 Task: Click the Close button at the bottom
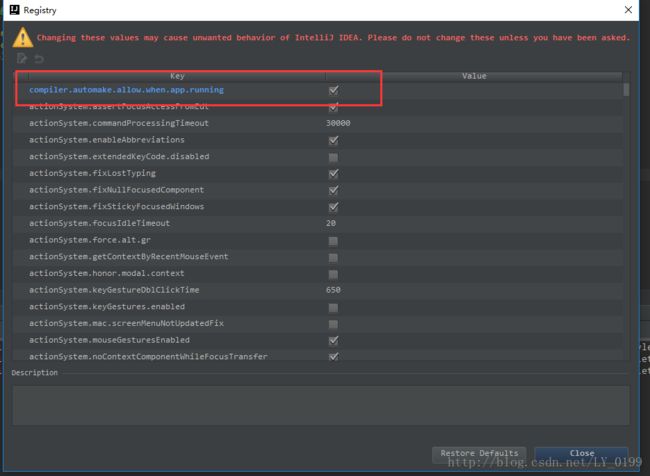click(x=582, y=453)
